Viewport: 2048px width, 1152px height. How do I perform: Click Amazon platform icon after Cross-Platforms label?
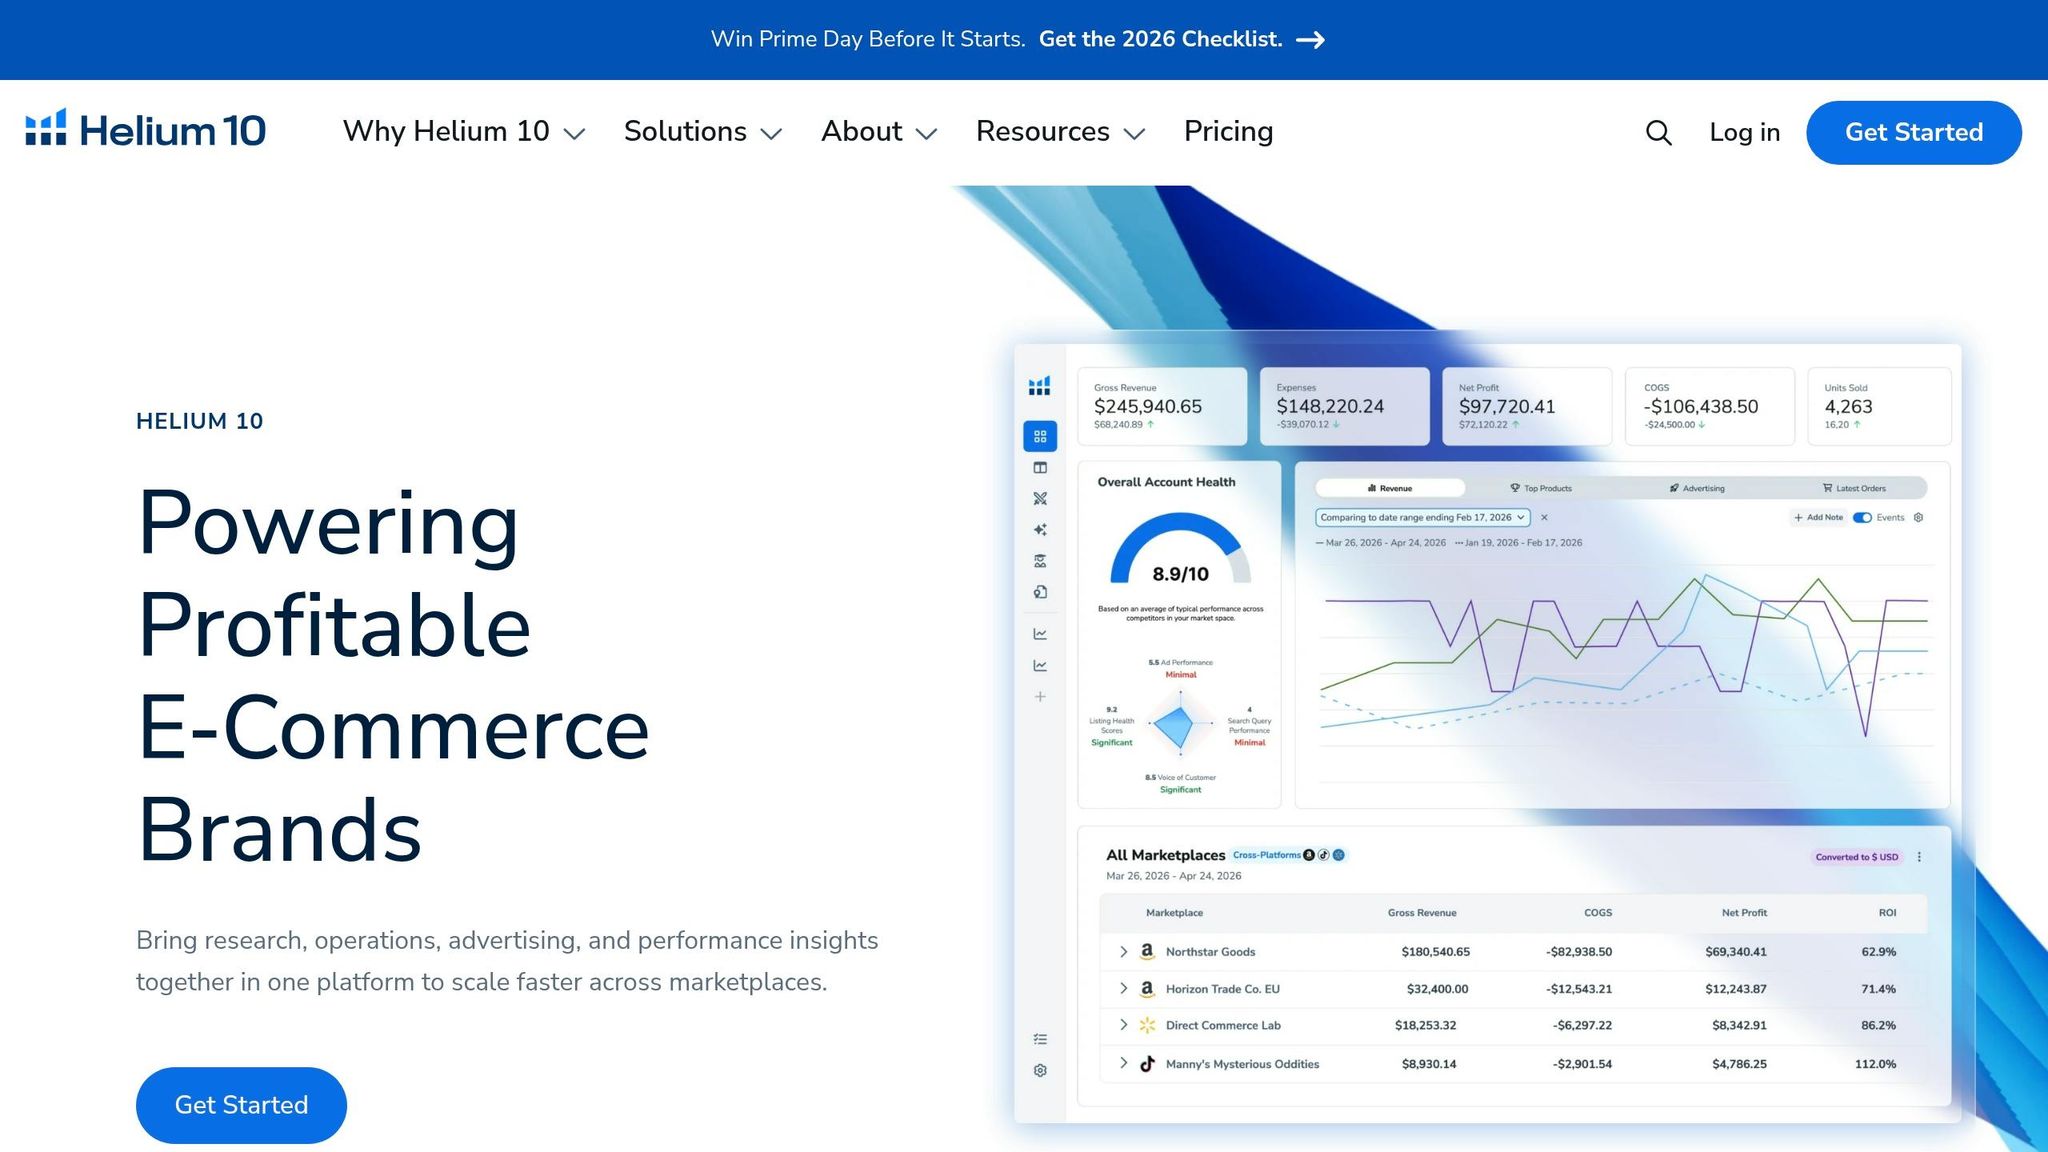tap(1309, 855)
